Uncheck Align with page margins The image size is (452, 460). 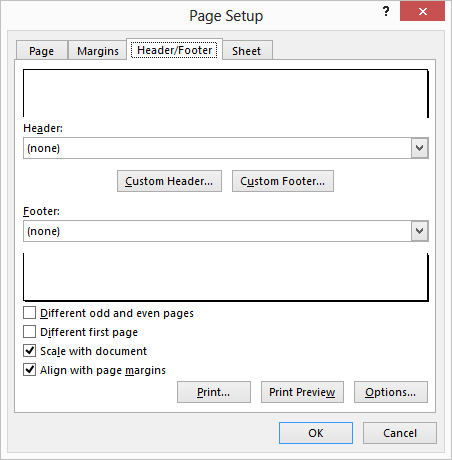point(30,370)
